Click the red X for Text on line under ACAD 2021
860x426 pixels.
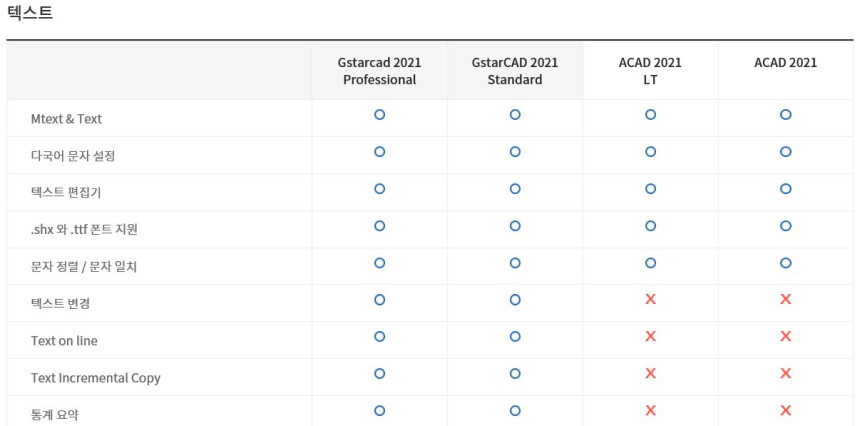[785, 337]
